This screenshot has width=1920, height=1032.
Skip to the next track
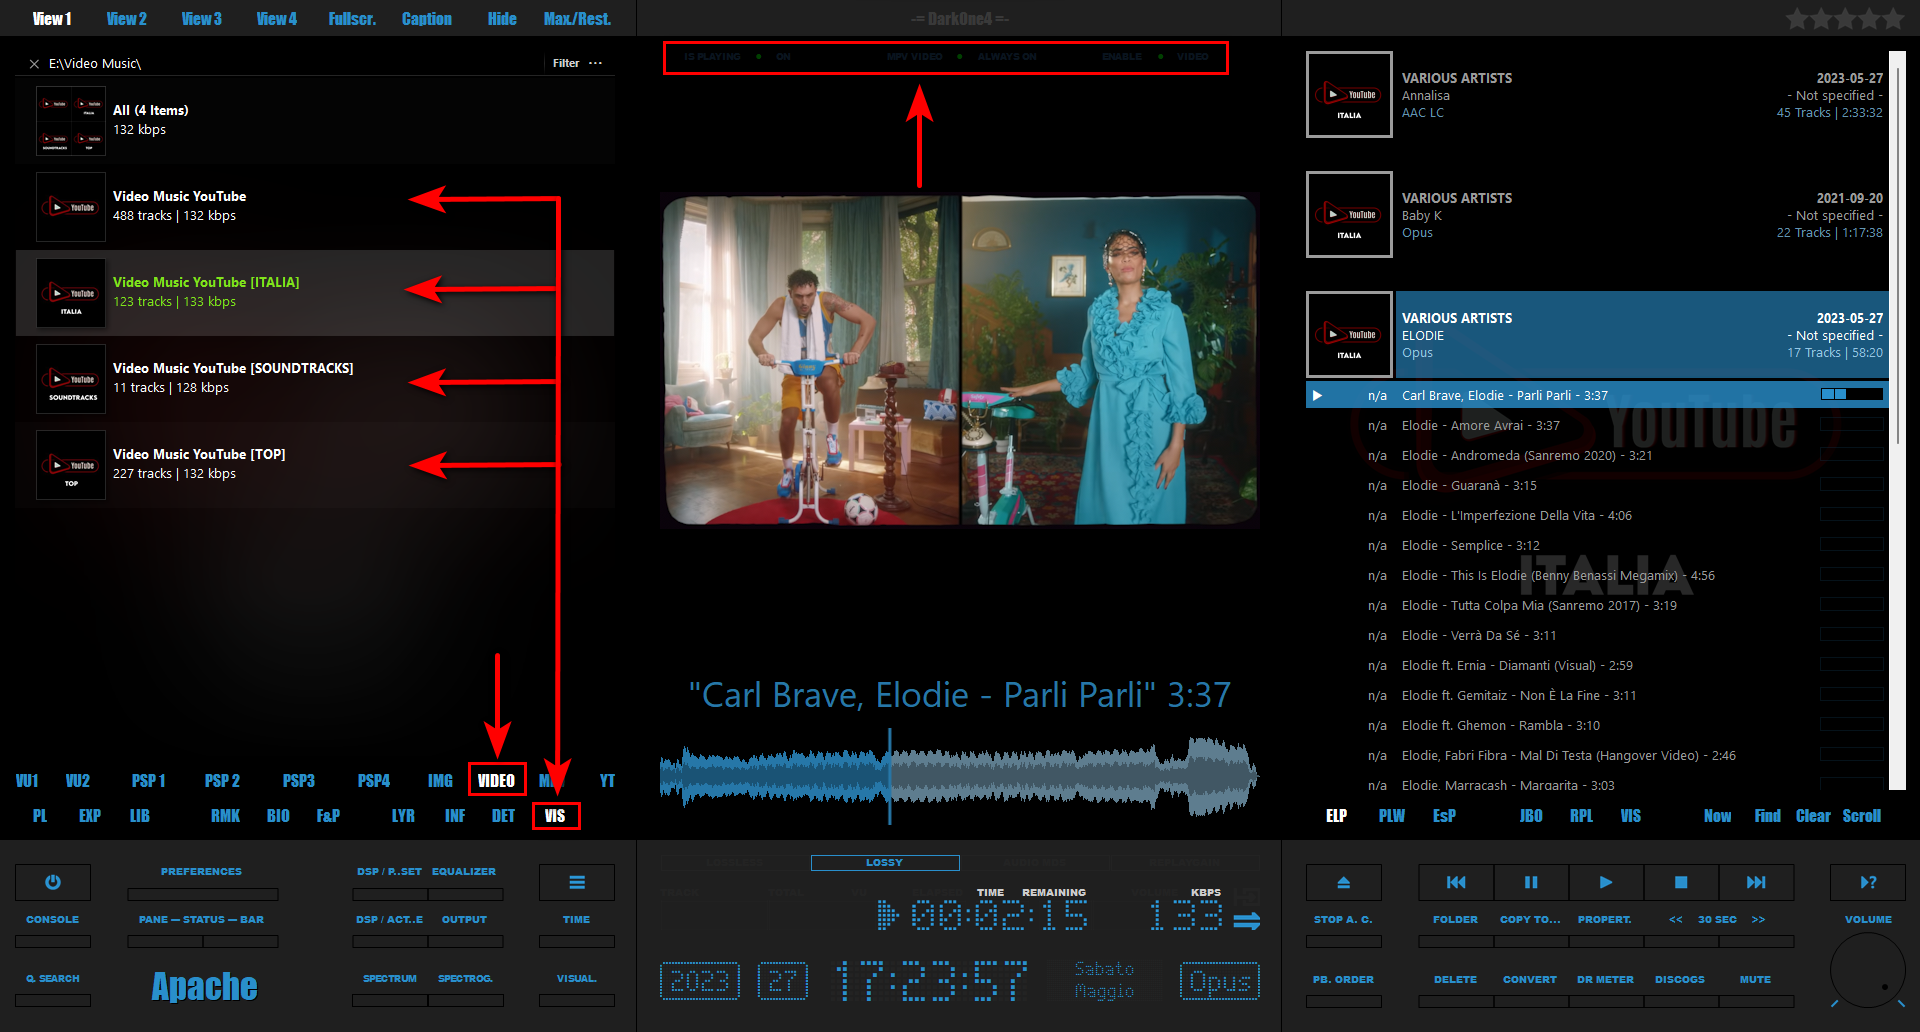point(1756,882)
